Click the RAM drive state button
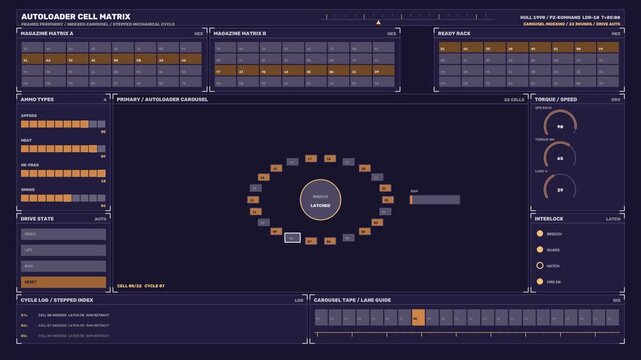 63,266
